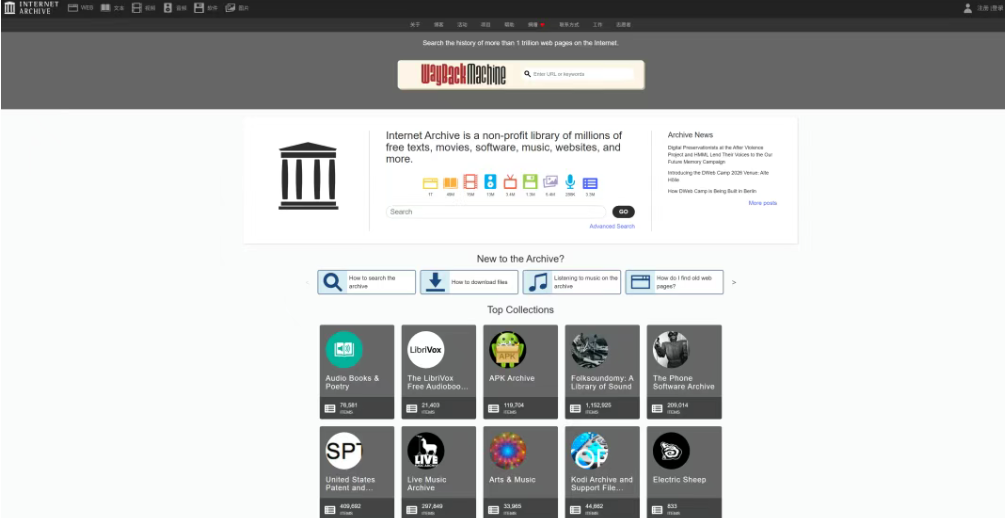Open news post 'How DWeb Camp is Being Built in Berlin'
The height and width of the screenshot is (518, 1005).
click(711, 191)
